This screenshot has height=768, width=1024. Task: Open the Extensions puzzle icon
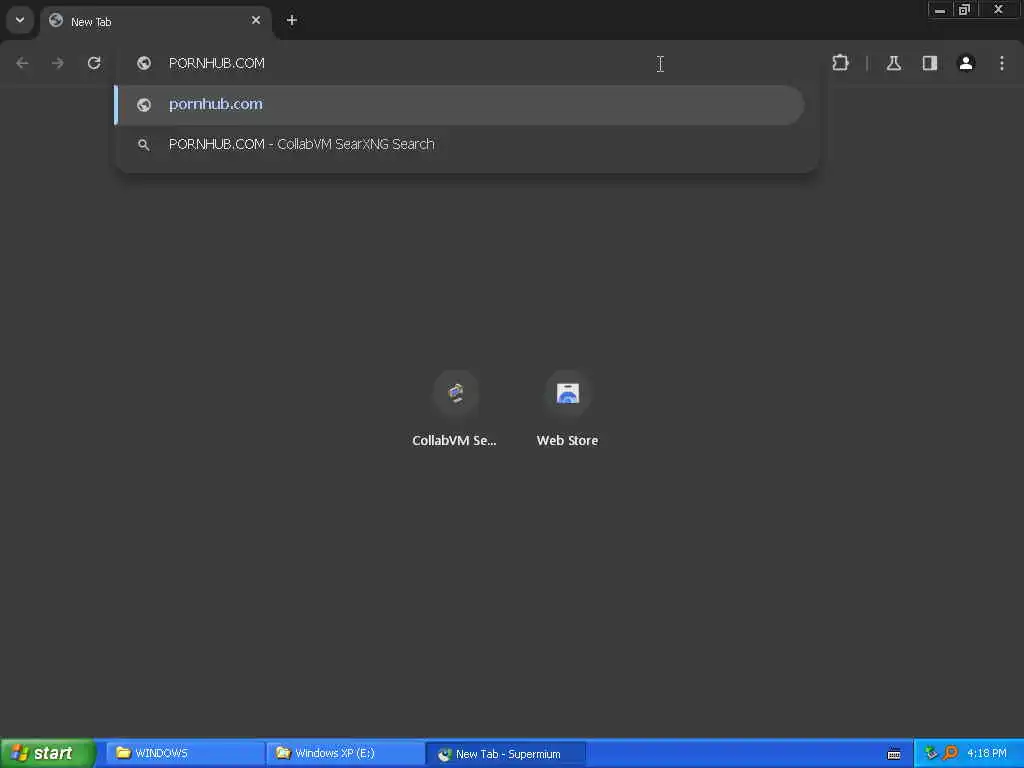(x=840, y=63)
